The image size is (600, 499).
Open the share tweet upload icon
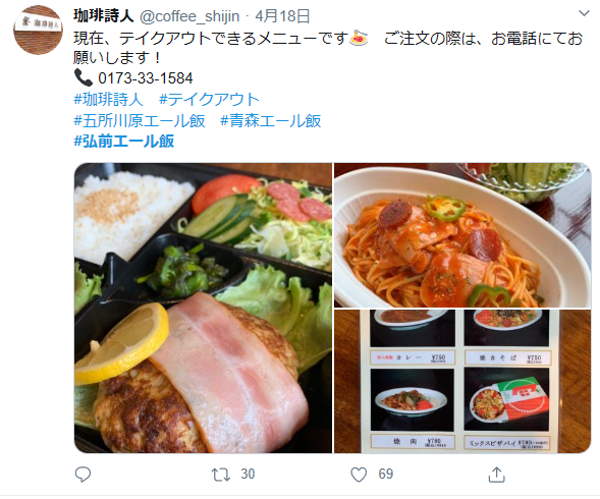point(497,475)
